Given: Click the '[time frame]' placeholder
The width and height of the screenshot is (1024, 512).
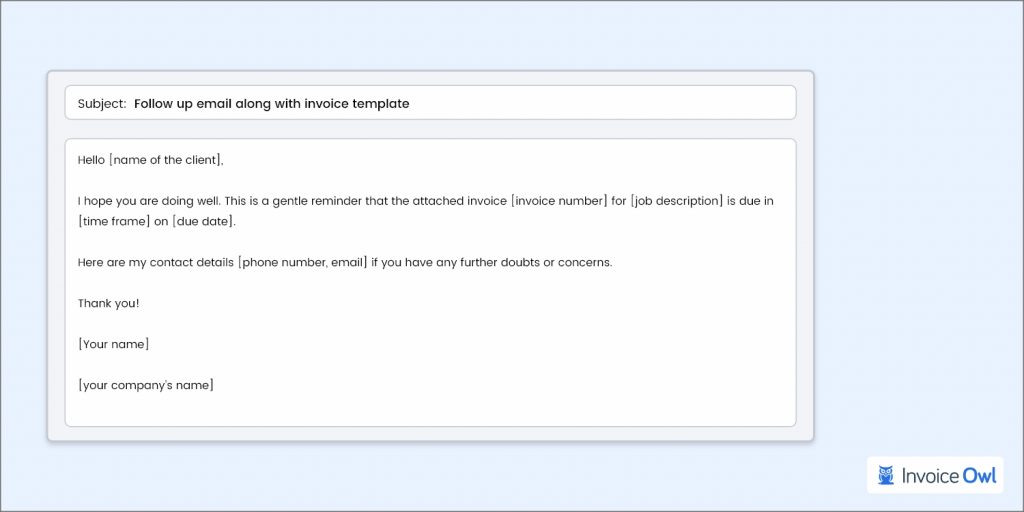Looking at the screenshot, I should click(114, 221).
